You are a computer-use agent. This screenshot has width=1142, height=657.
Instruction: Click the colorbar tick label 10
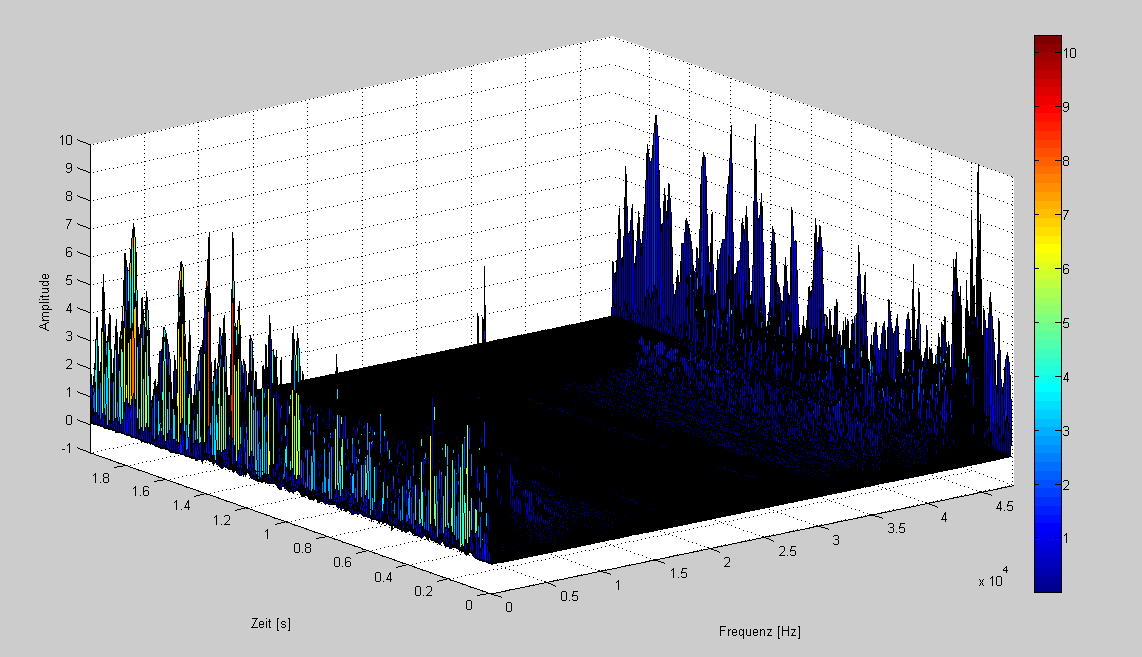pyautogui.click(x=1070, y=53)
